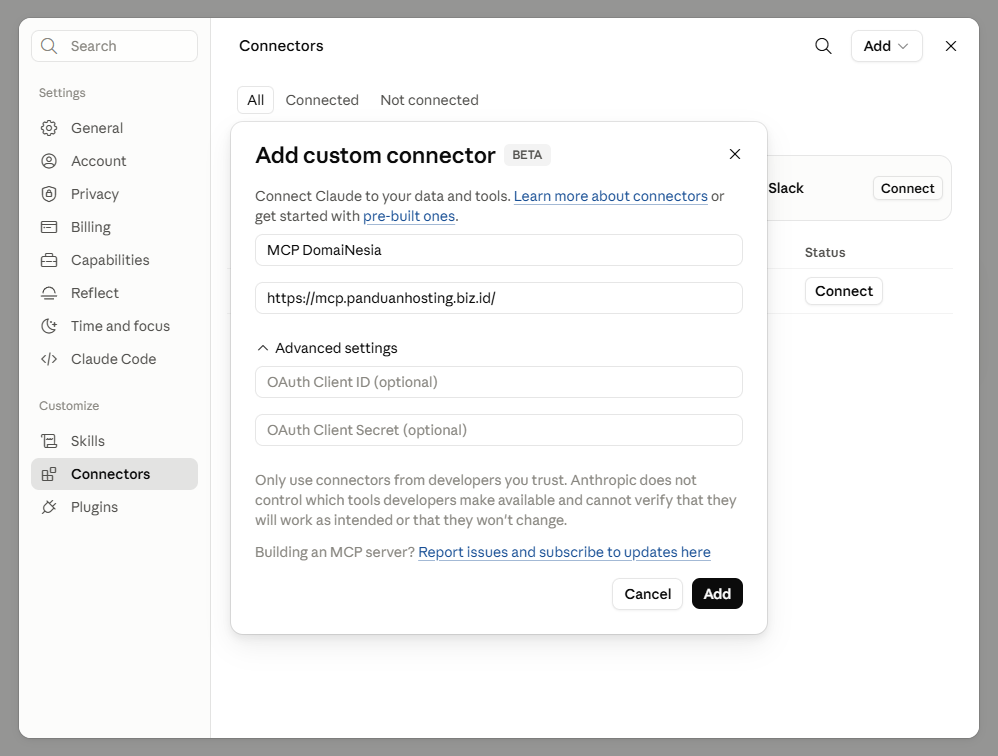Click the Customize section label
Screen dimensions: 998x756
pyautogui.click(x=69, y=406)
